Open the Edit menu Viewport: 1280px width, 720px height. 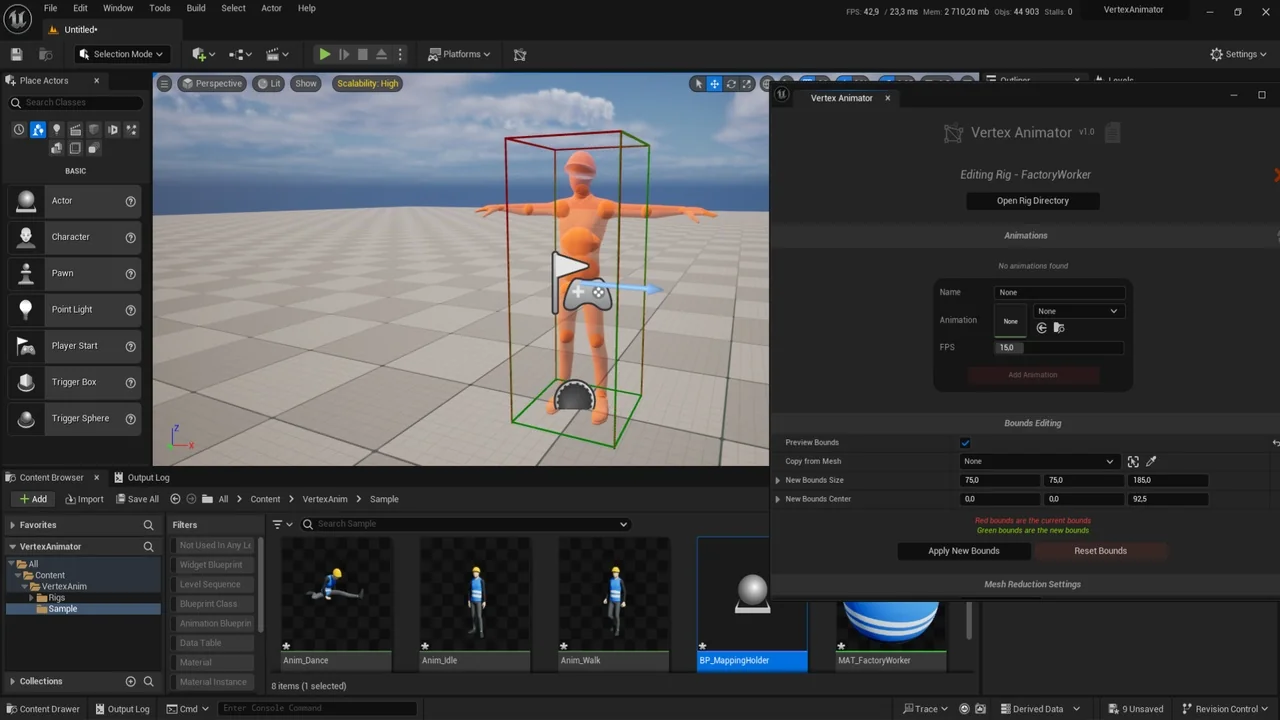[x=80, y=8]
